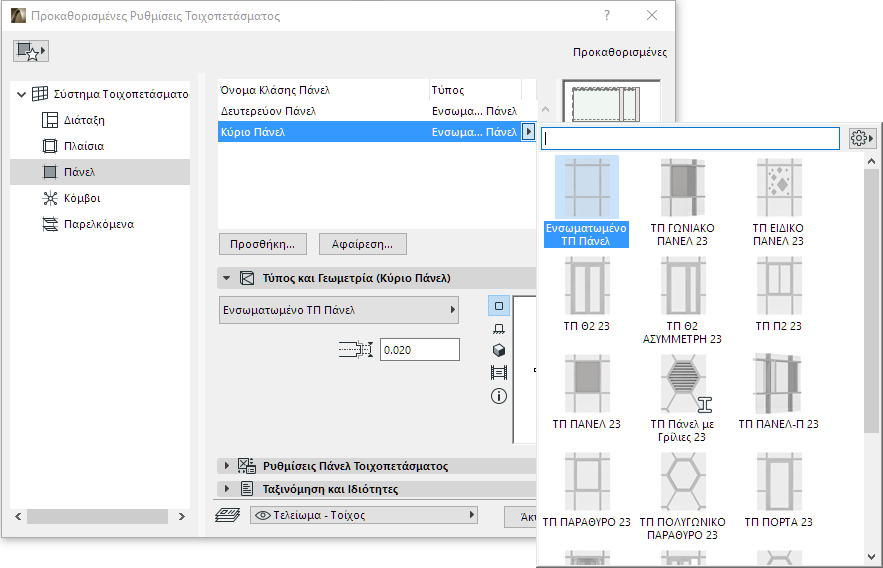This screenshot has width=883, height=568.
Task: Open Ενσωματωμένο ΤΠ Πάνελ type dropdown
Action: (338, 310)
